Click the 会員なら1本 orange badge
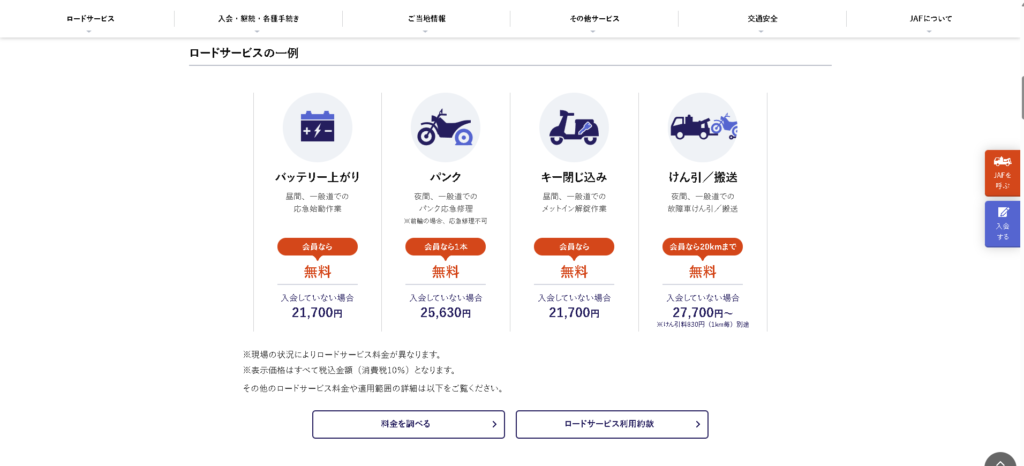The height and width of the screenshot is (466, 1024). tap(445, 247)
